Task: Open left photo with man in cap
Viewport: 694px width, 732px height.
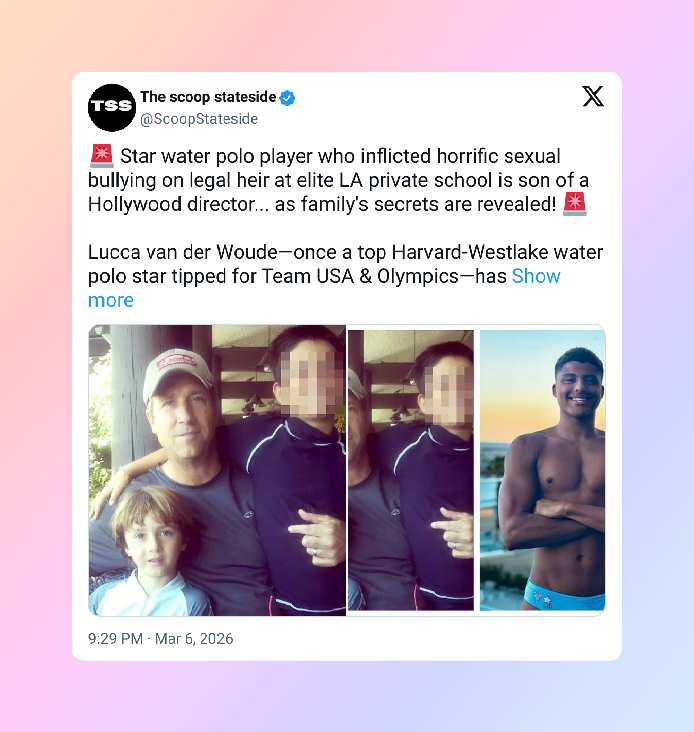Action: (217, 470)
